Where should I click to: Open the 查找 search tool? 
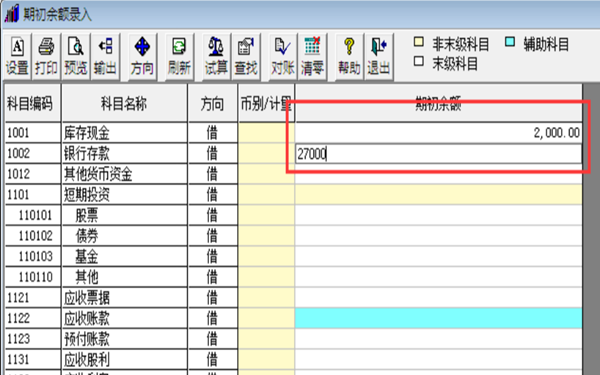pyautogui.click(x=246, y=56)
